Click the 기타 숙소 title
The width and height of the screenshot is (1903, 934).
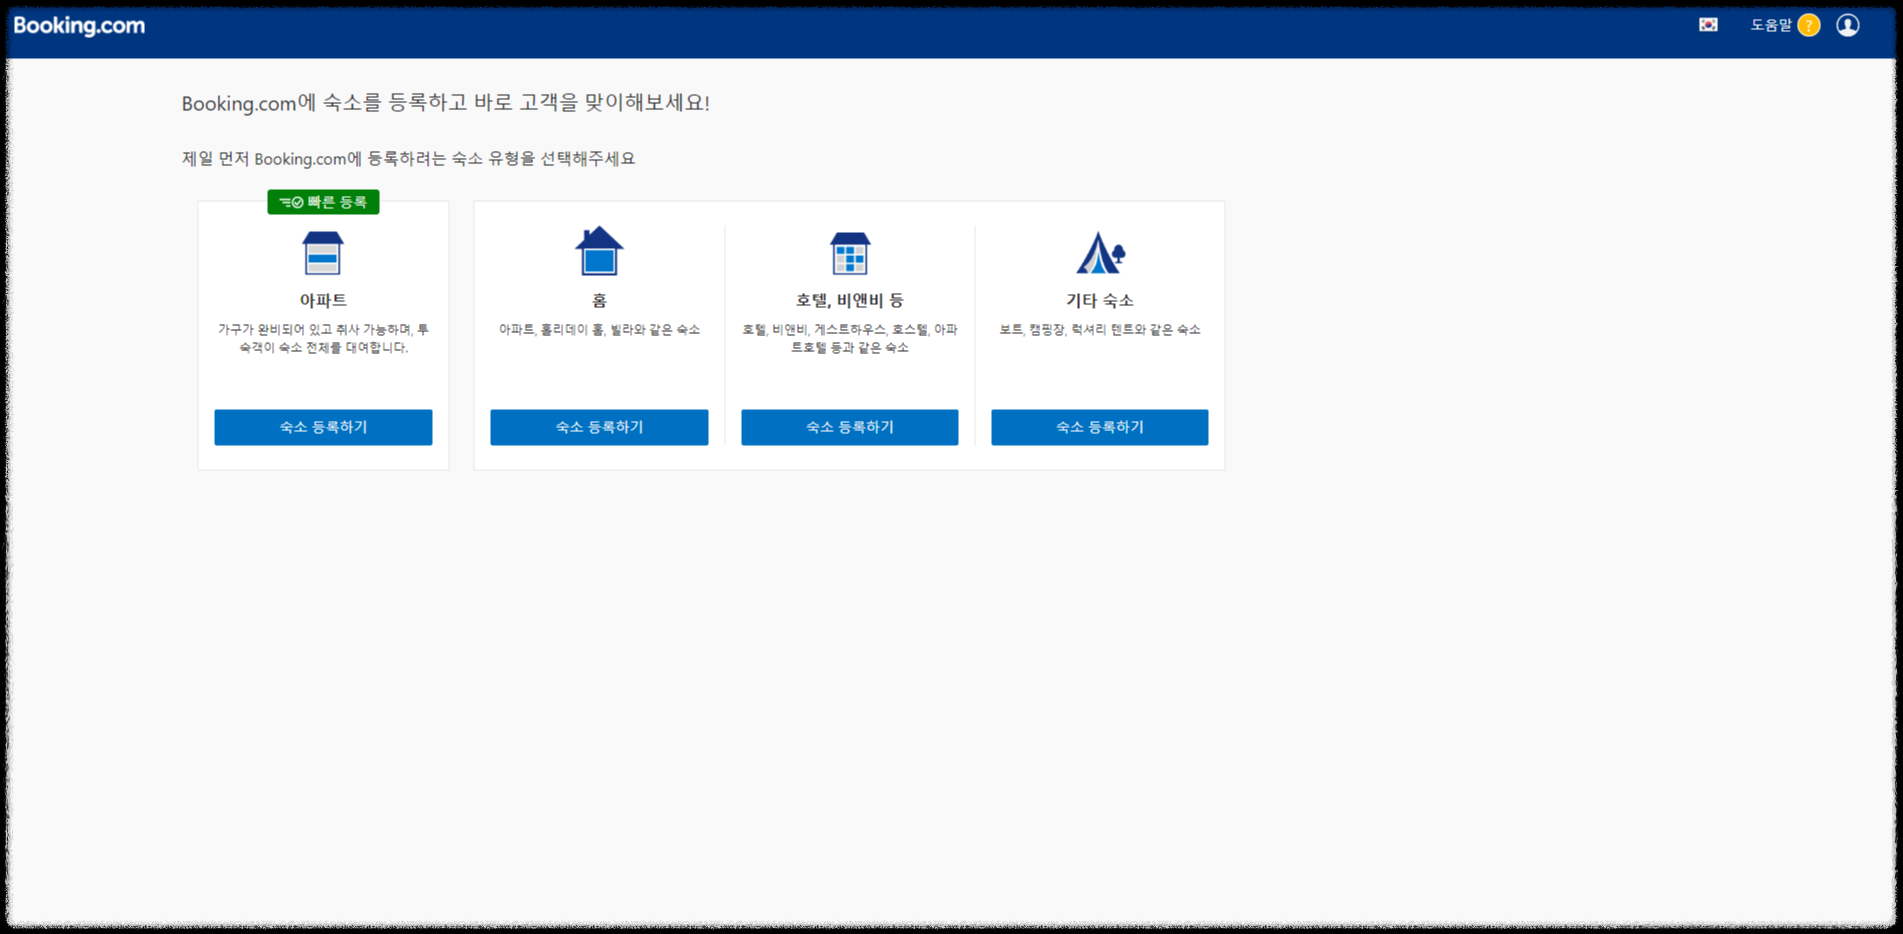click(x=1100, y=300)
